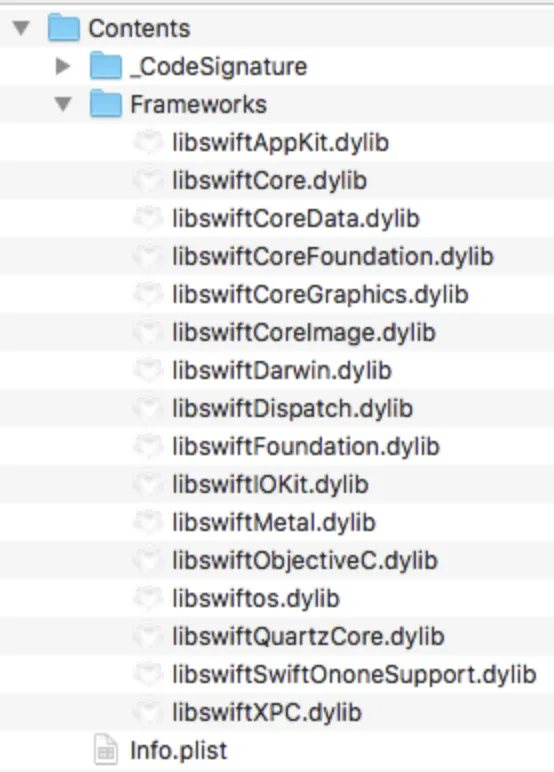Select libswiftSwiftOnoneSupport.dylib file name
The width and height of the screenshot is (554, 772).
(x=354, y=674)
